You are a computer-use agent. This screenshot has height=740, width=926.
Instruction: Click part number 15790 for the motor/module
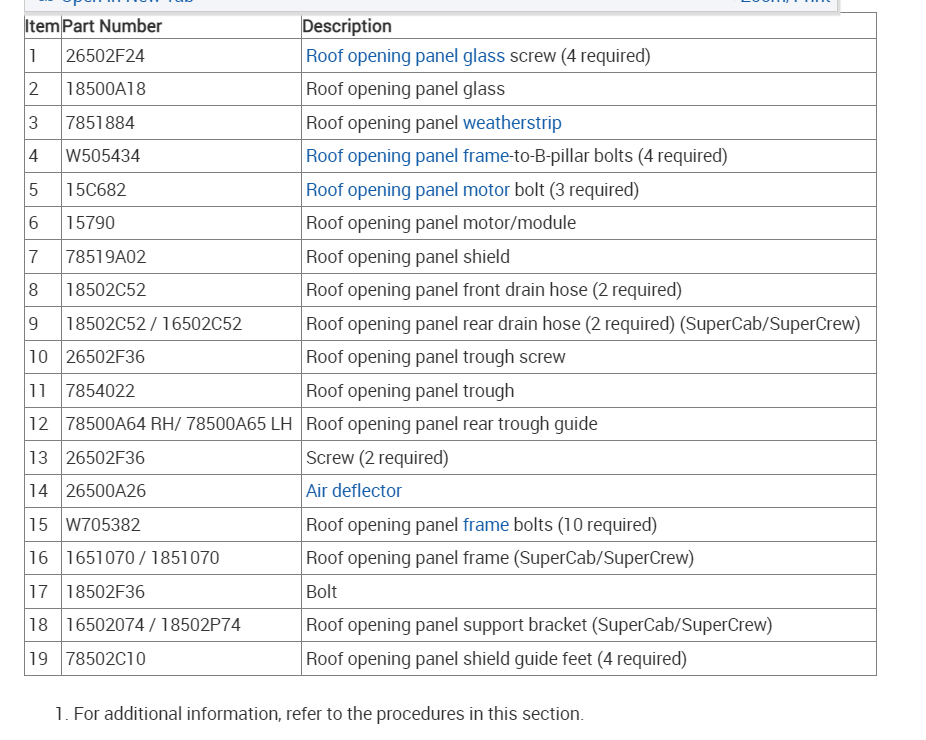[x=90, y=223]
